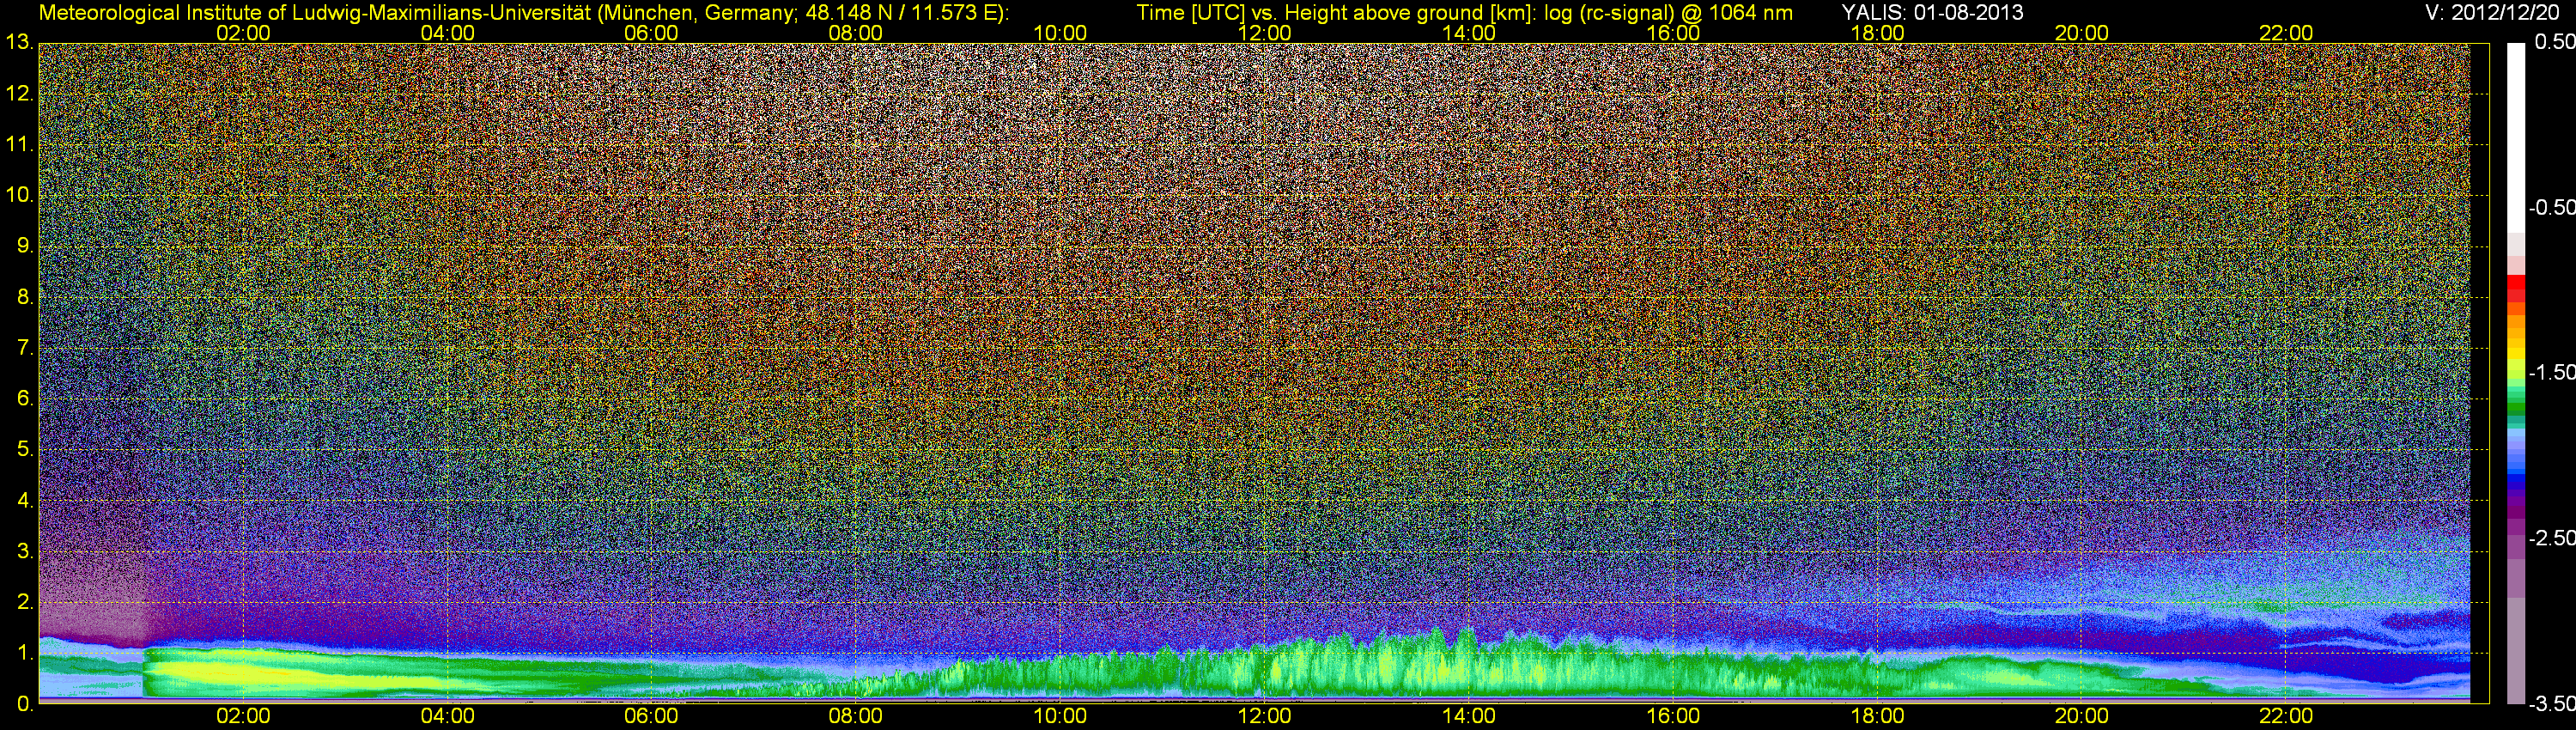Click the 9 km height axis label
This screenshot has height=730, width=2576.
click(x=25, y=246)
